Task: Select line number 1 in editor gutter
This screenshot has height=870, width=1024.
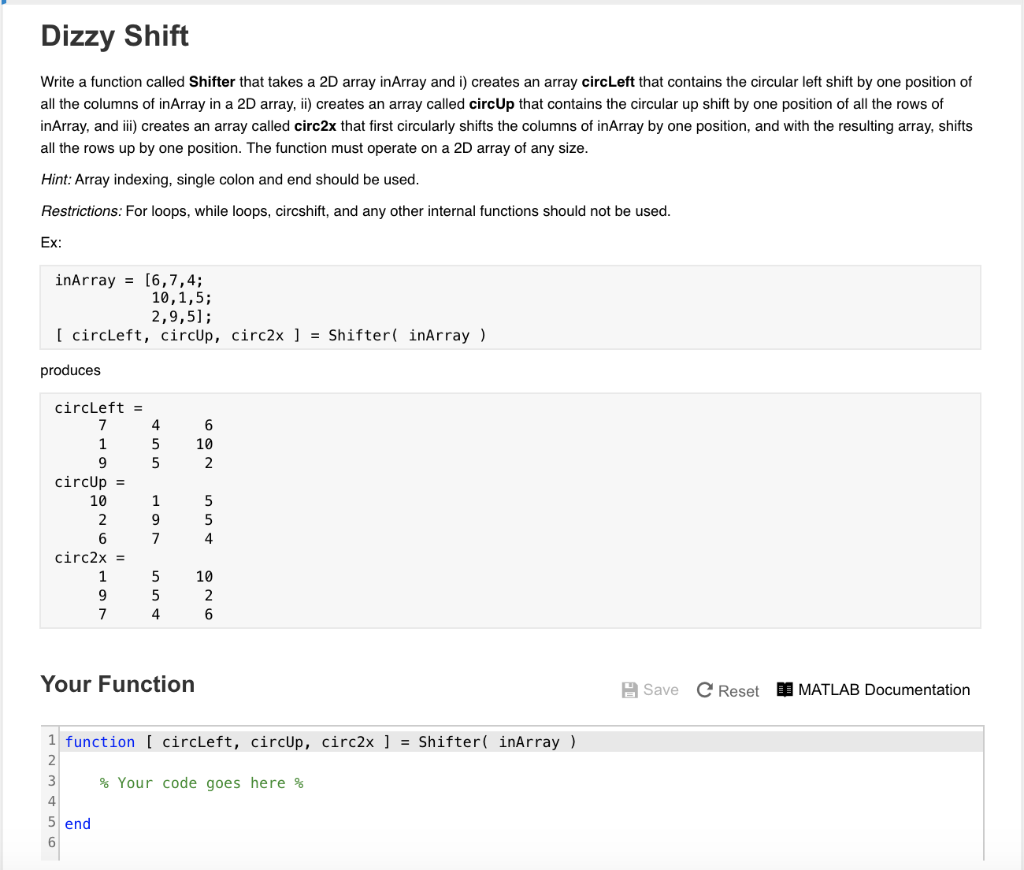Action: tap(50, 742)
